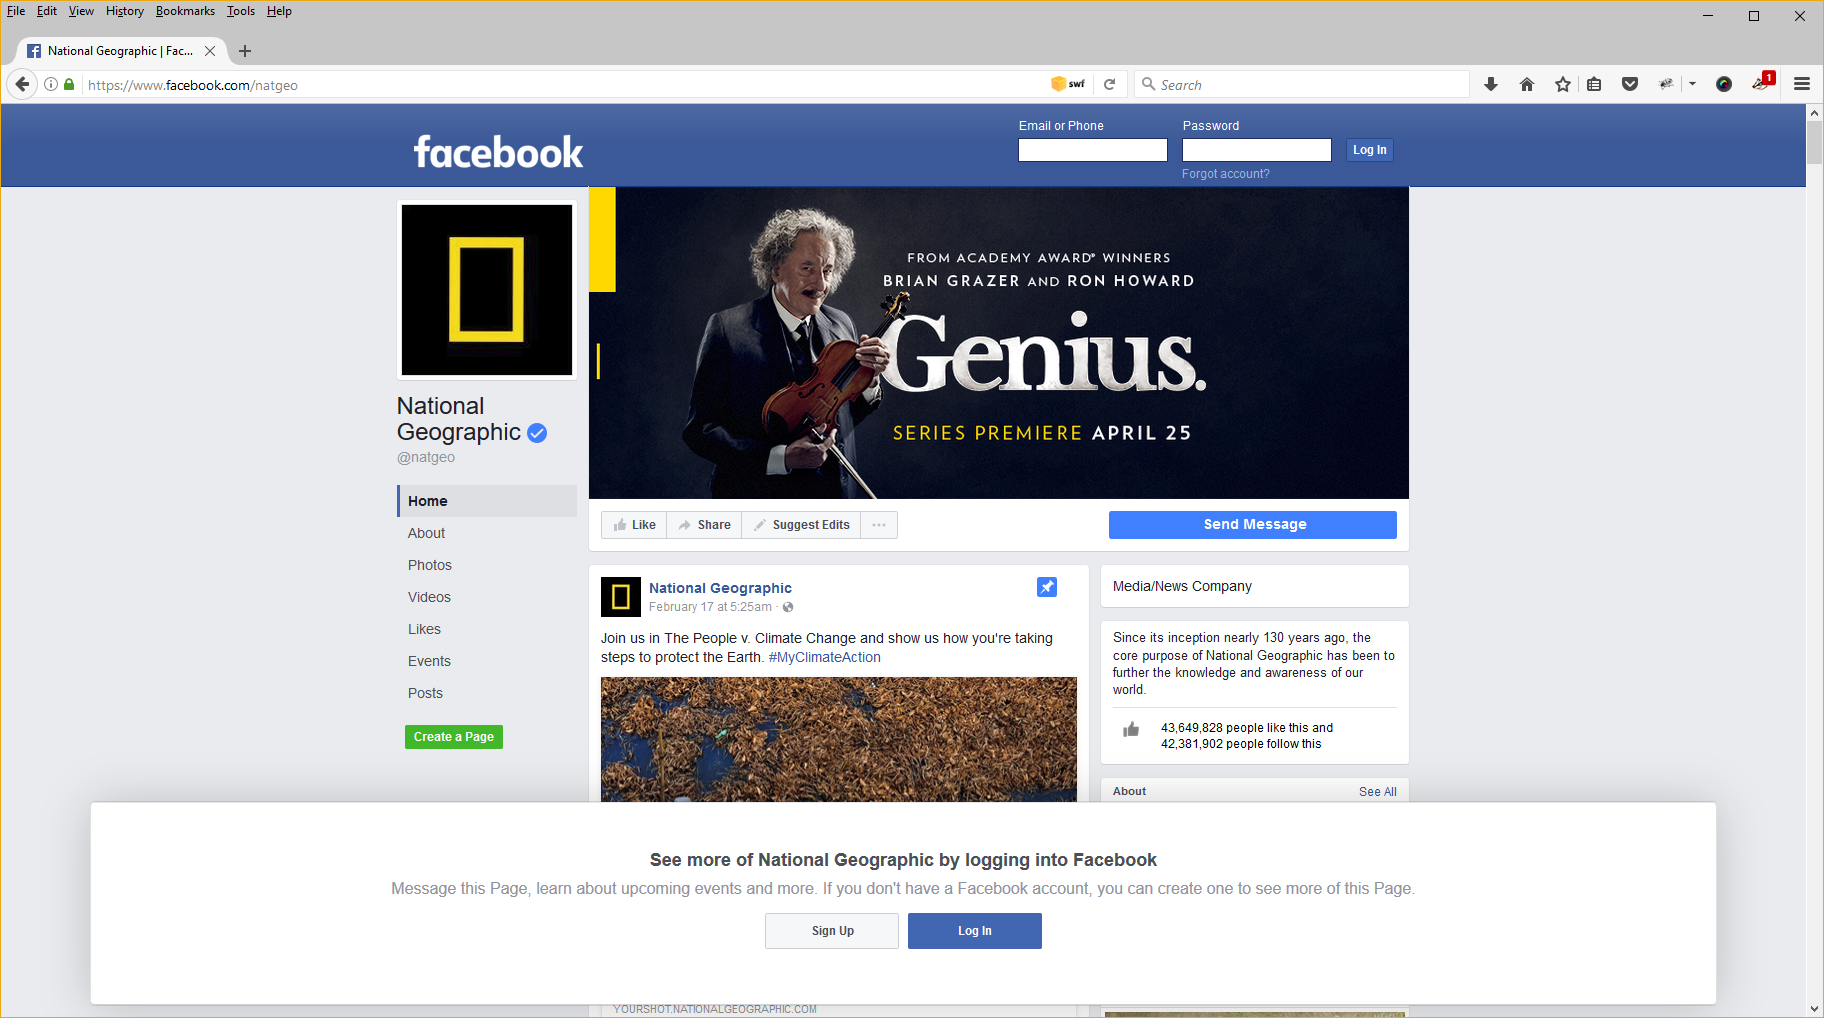Reload the page with the refresh icon
The width and height of the screenshot is (1824, 1018).
(x=1109, y=85)
